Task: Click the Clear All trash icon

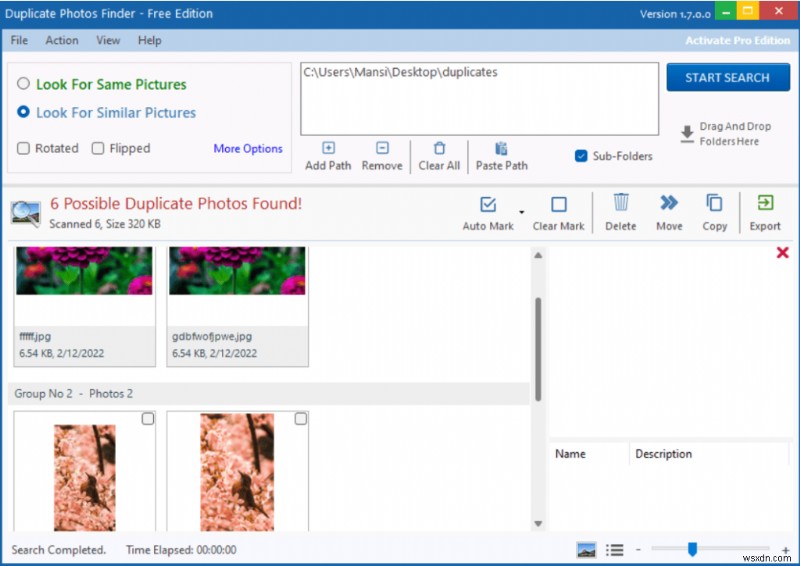Action: [x=439, y=148]
